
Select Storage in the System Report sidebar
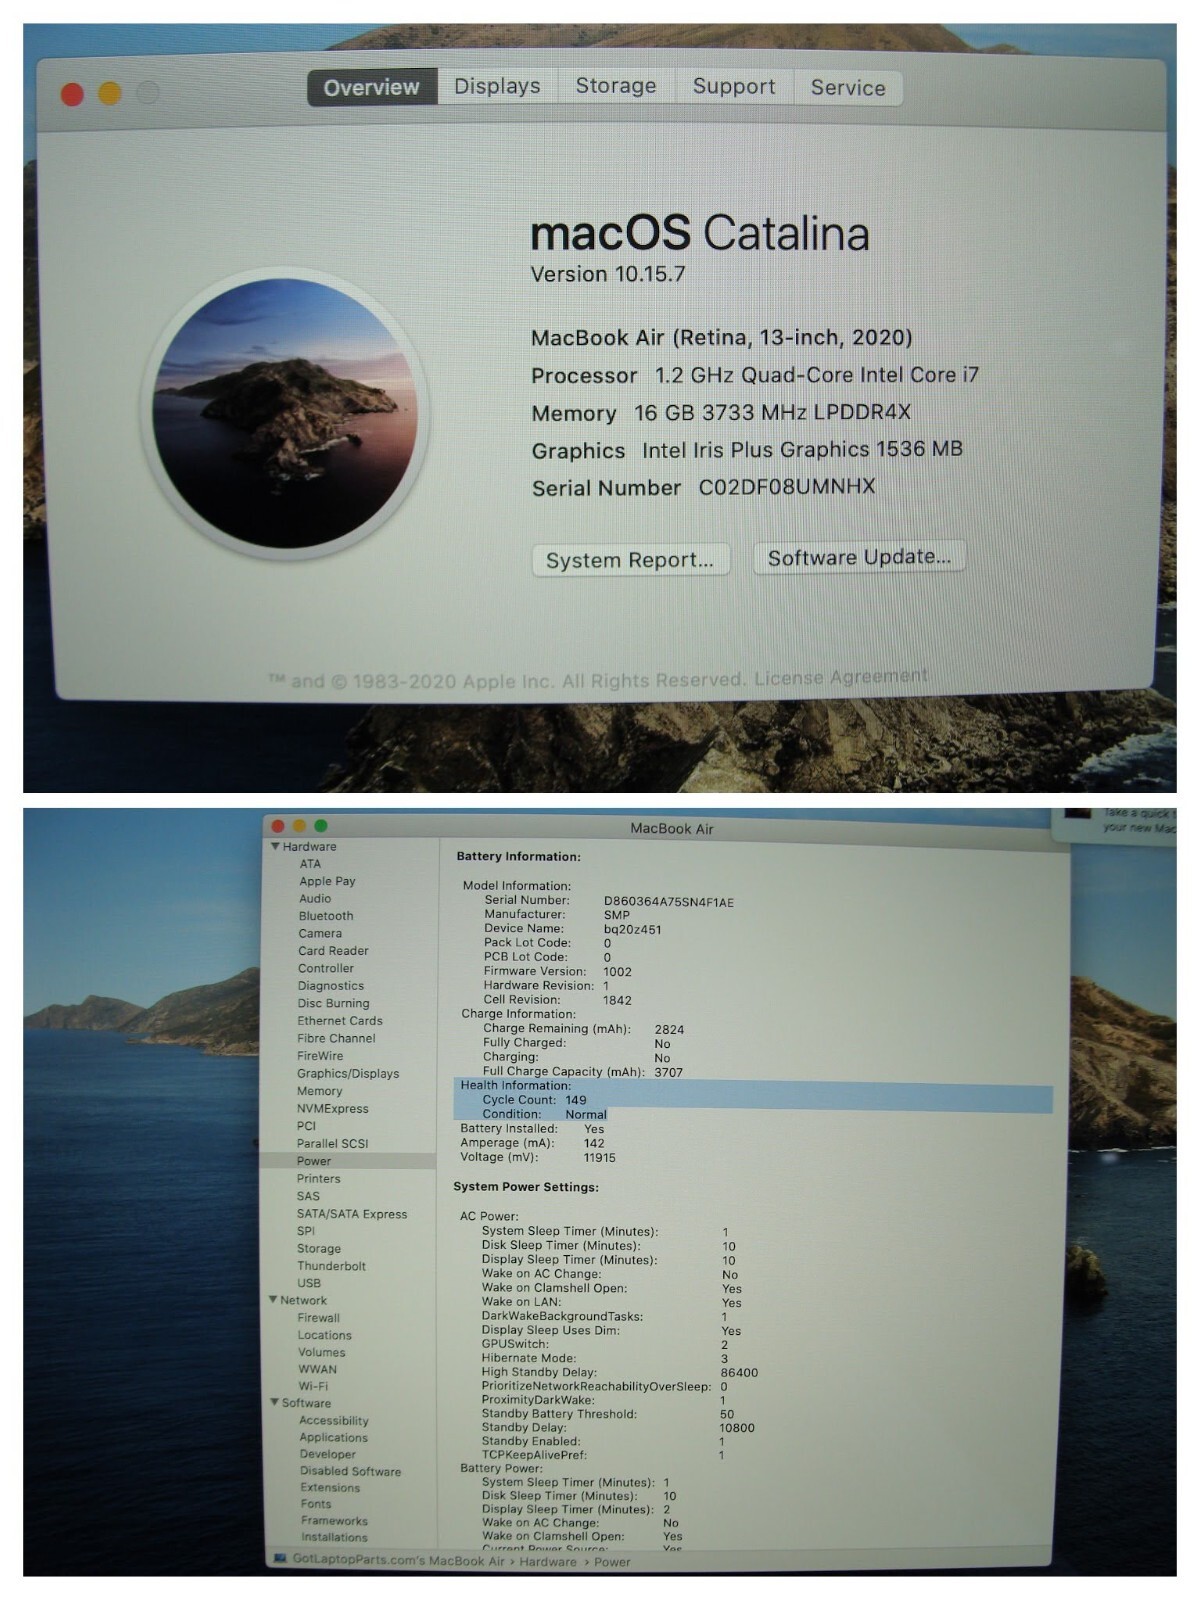click(x=318, y=1249)
